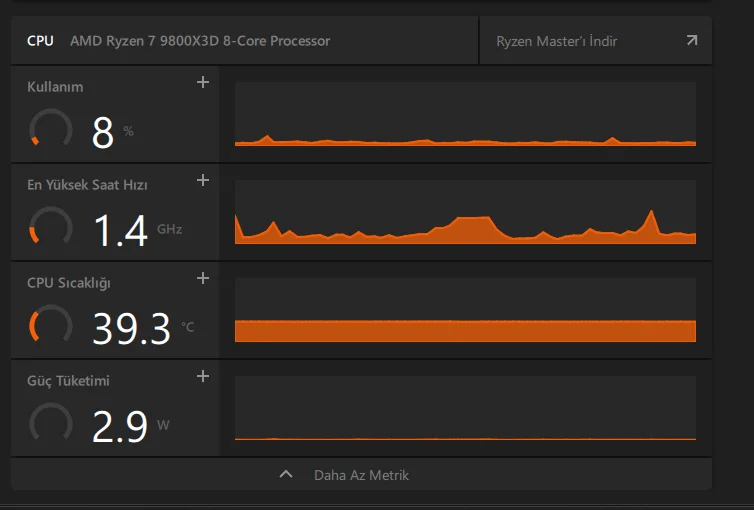Click the En Yüksek Saat Hızı gauge dial

click(51, 226)
